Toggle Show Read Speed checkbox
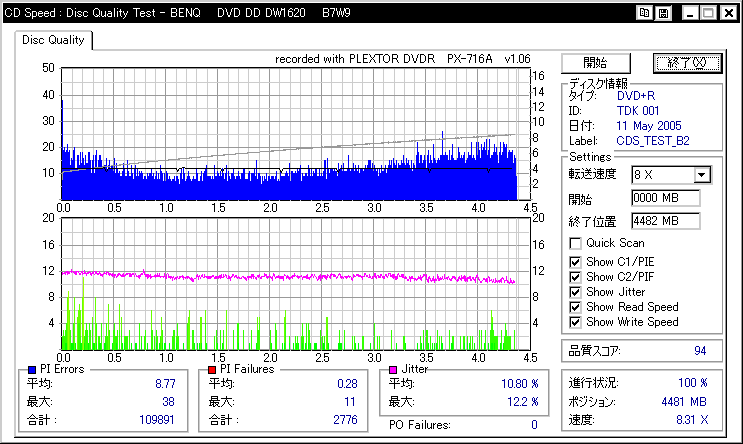Image resolution: width=743 pixels, height=444 pixels. click(x=575, y=307)
